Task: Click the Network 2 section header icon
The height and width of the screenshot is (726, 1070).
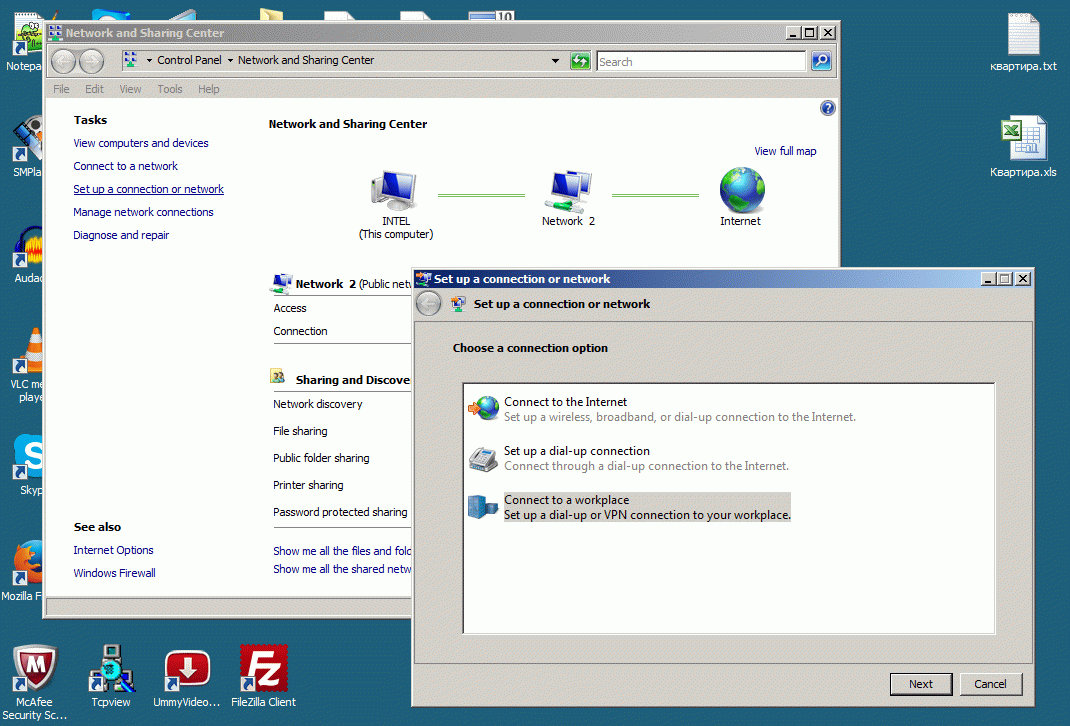Action: [281, 284]
